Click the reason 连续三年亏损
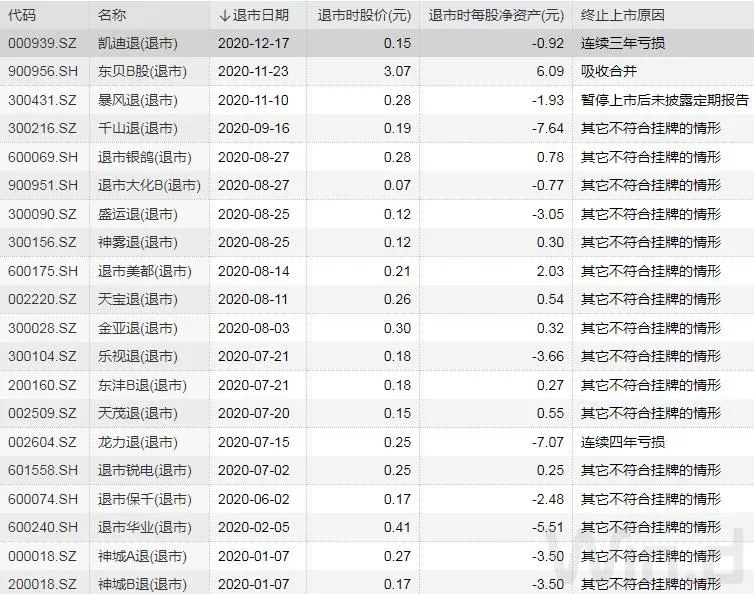 (x=622, y=43)
